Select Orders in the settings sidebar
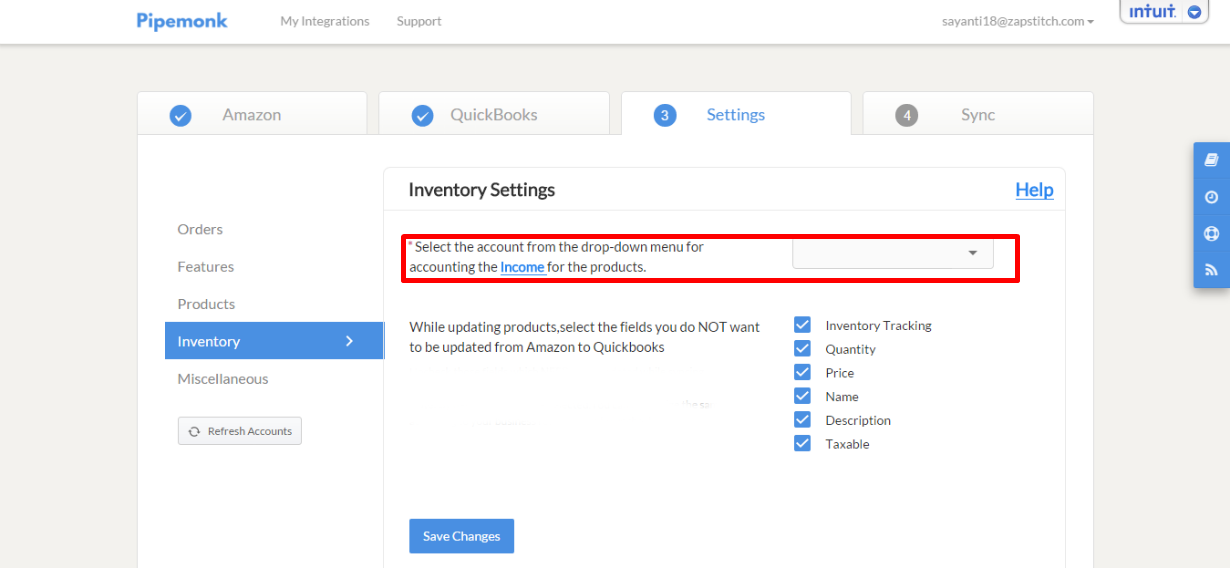 [x=200, y=229]
